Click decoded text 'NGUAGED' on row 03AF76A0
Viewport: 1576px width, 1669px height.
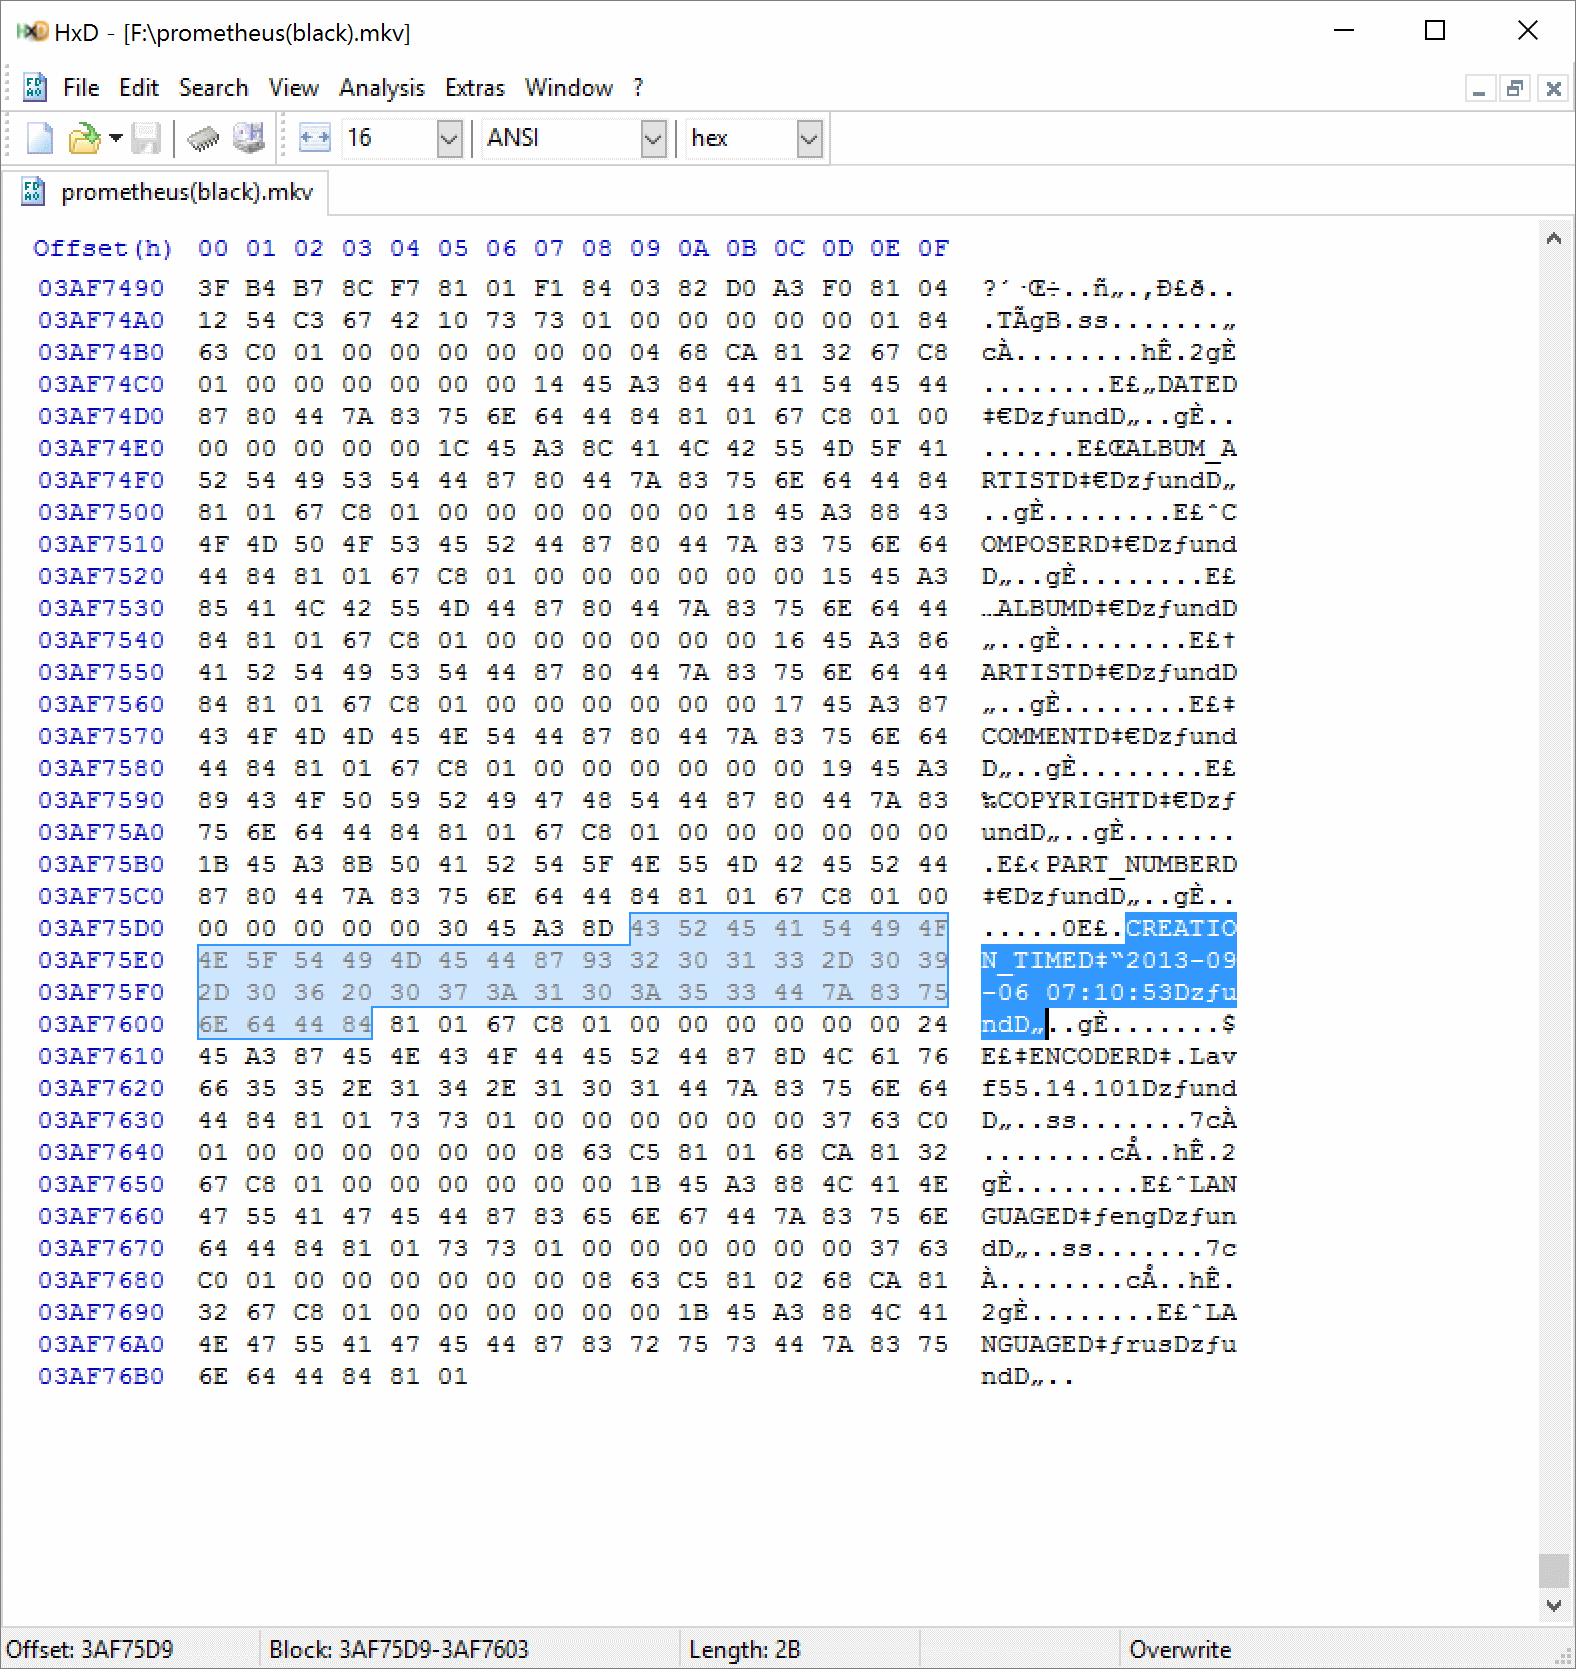pos(1037,1344)
